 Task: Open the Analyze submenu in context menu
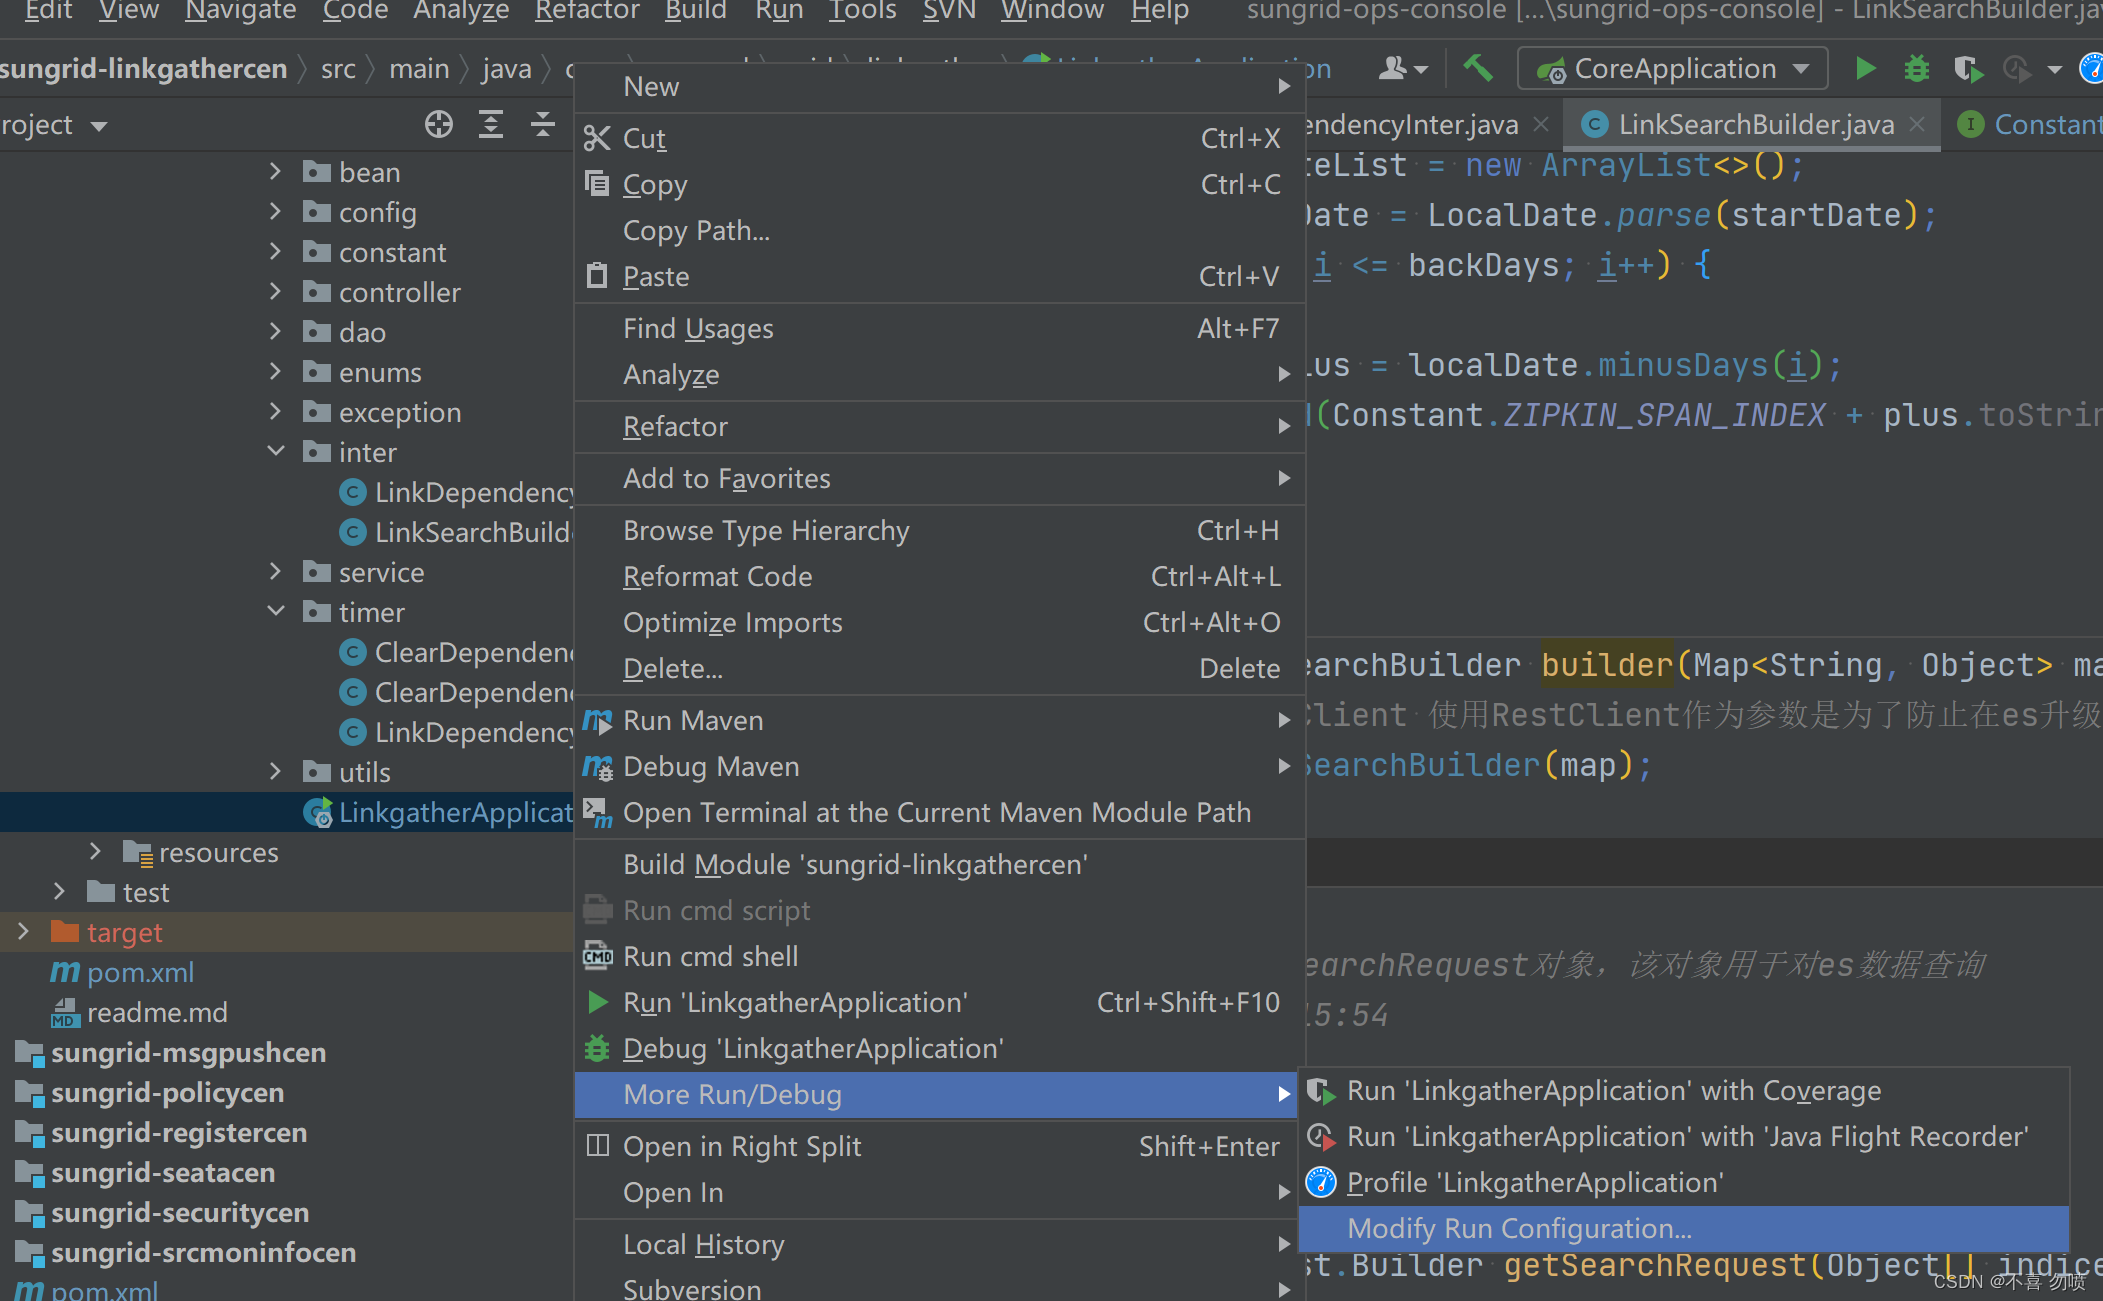940,374
